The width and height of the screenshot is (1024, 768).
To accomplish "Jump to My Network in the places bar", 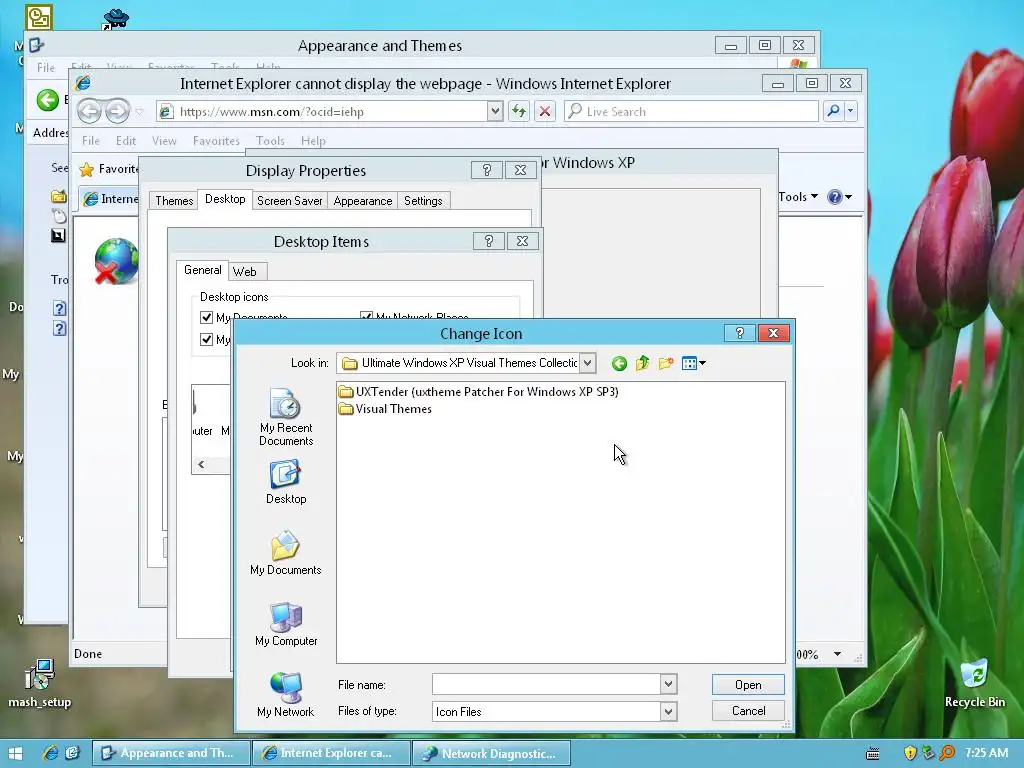I will point(286,695).
